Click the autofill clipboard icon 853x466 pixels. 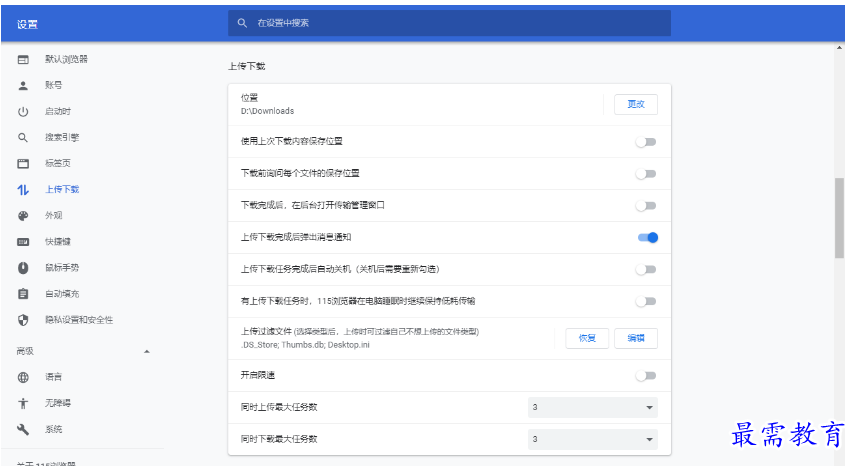[23, 294]
